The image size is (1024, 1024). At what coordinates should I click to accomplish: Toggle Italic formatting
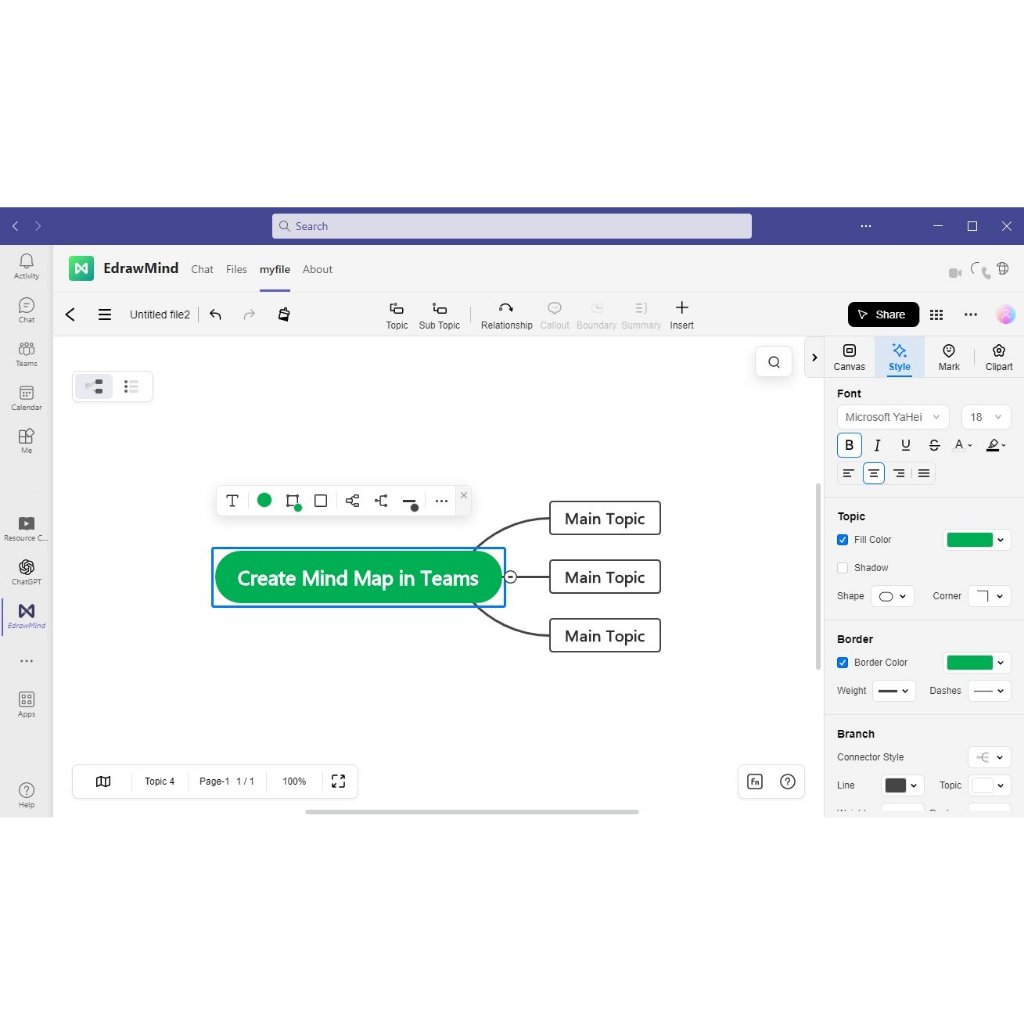click(877, 445)
